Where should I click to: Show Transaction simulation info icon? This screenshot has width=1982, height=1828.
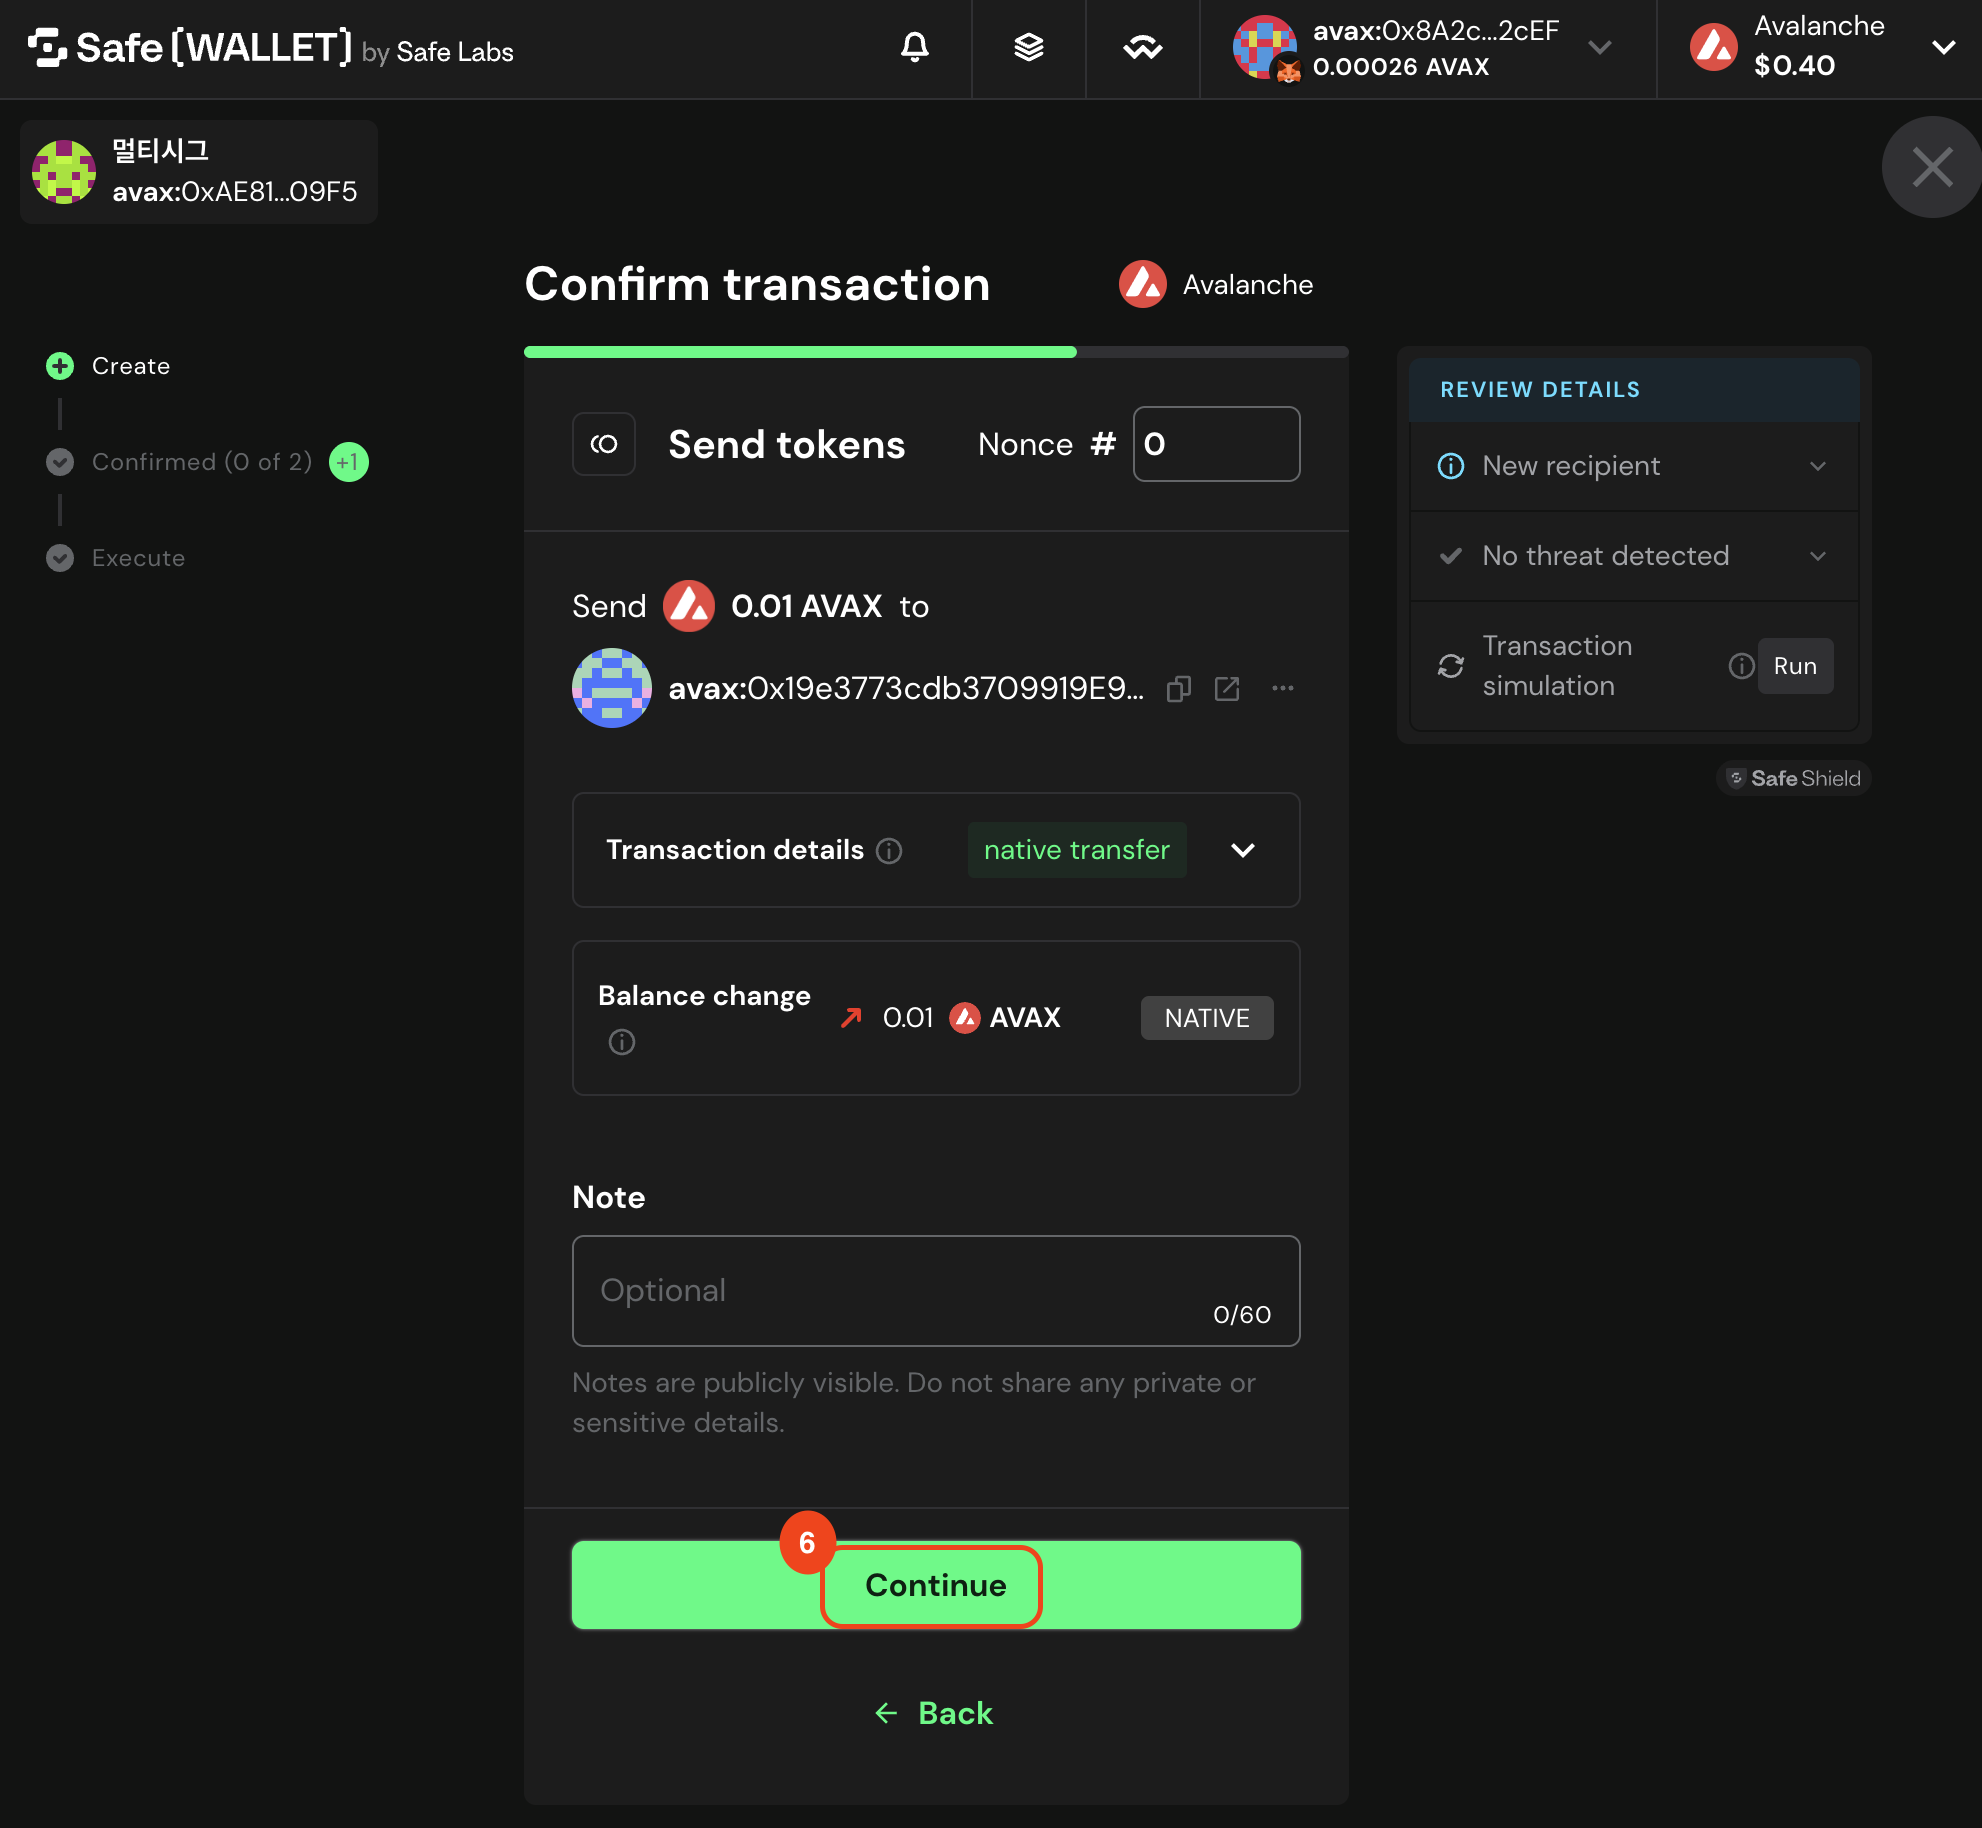(x=1741, y=666)
